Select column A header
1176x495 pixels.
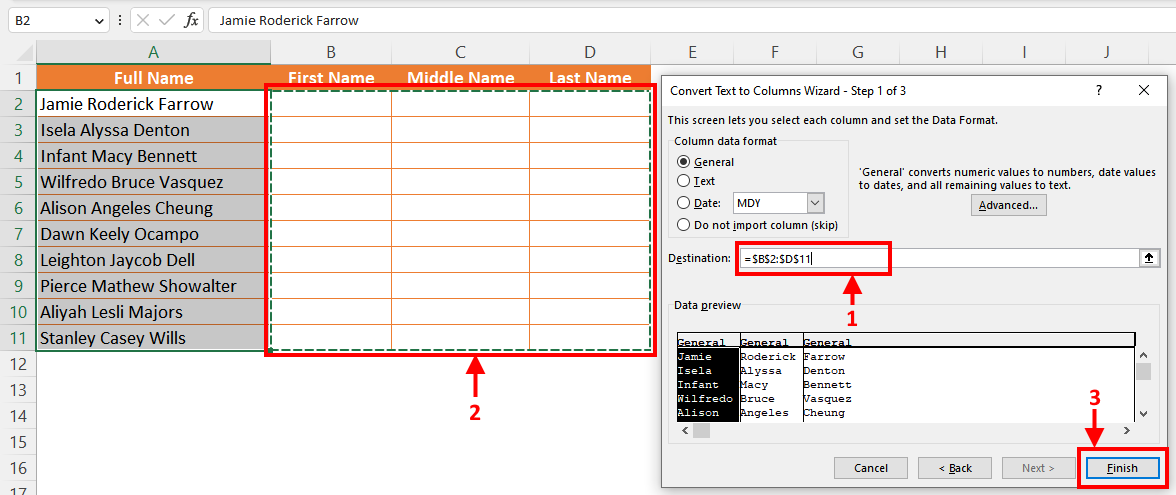(153, 52)
